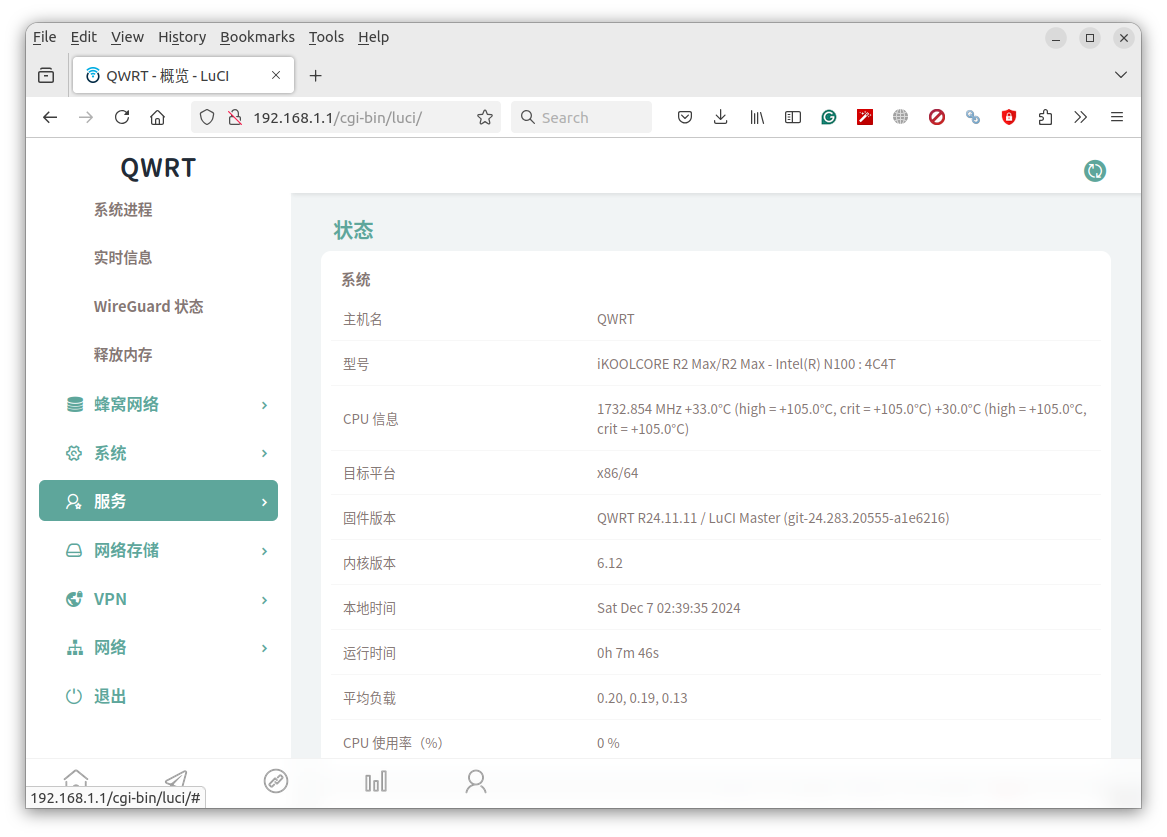Reload the current page
Viewport: 1167px width, 837px height.
pyautogui.click(x=122, y=118)
